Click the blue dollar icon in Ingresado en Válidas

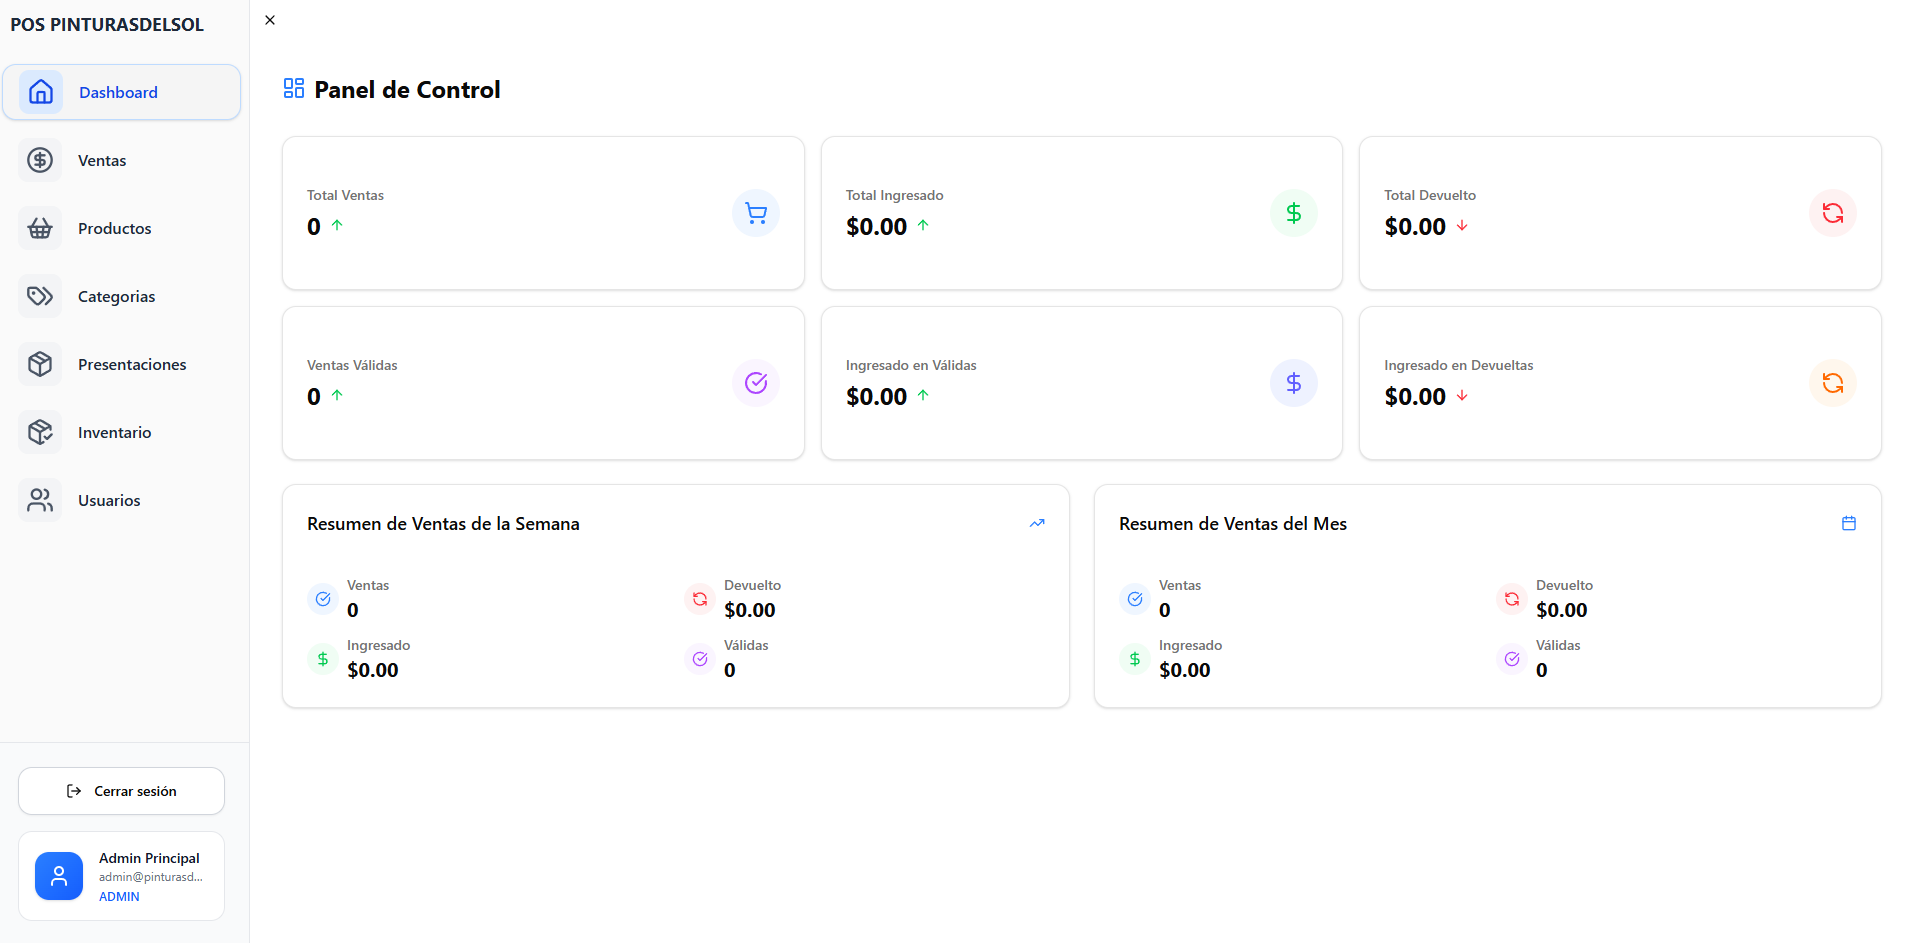pyautogui.click(x=1293, y=383)
